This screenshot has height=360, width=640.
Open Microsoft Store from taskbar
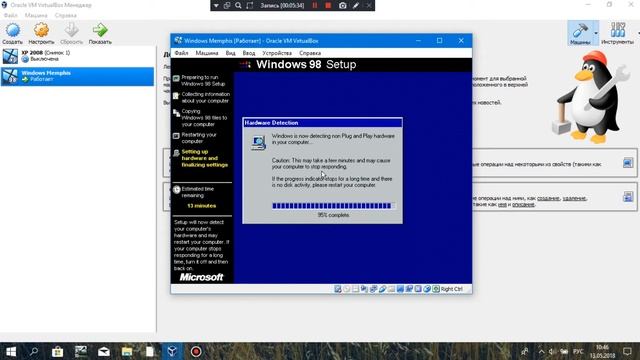57,351
